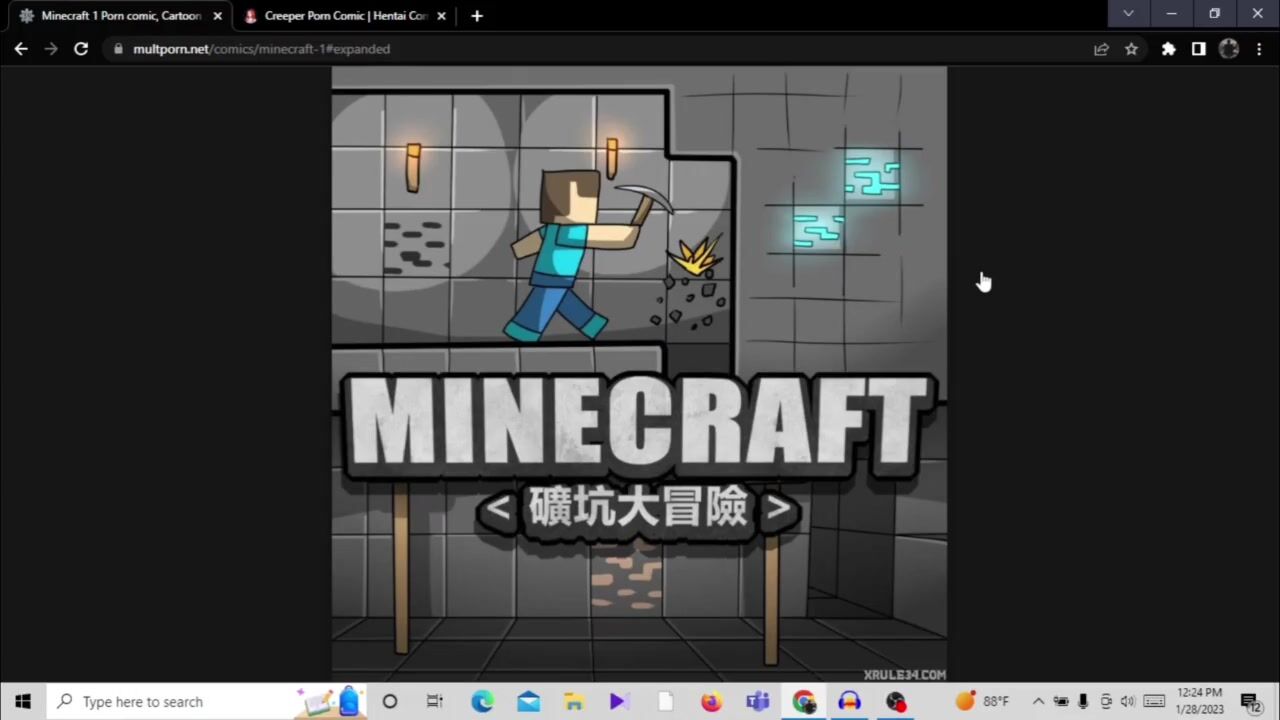Viewport: 1280px width, 720px height.
Task: View site info via the padlock icon
Action: coord(118,49)
